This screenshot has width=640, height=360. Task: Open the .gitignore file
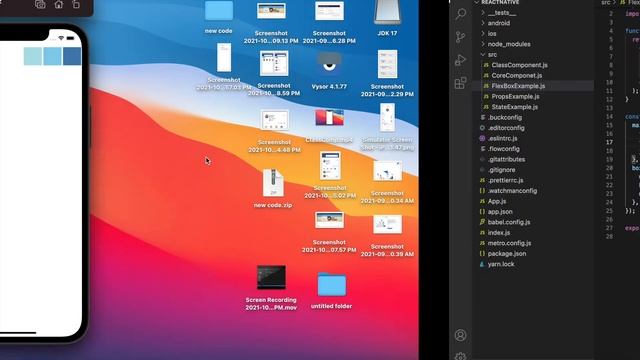click(533, 169)
